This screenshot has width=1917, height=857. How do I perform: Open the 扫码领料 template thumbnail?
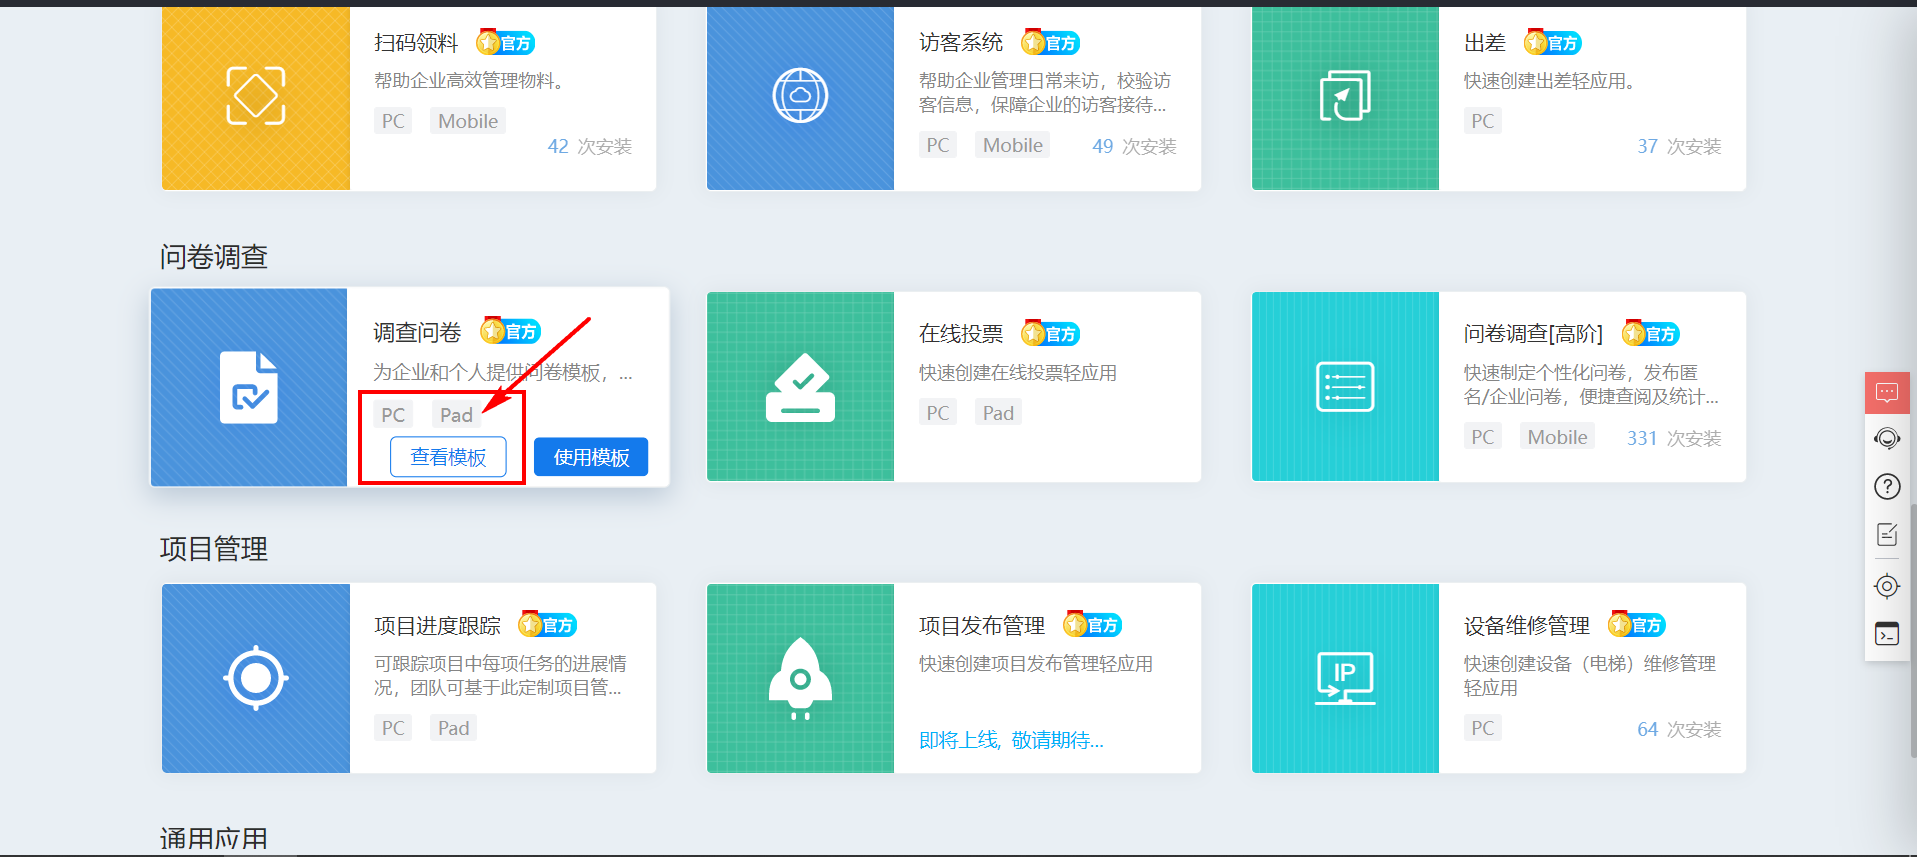[256, 97]
